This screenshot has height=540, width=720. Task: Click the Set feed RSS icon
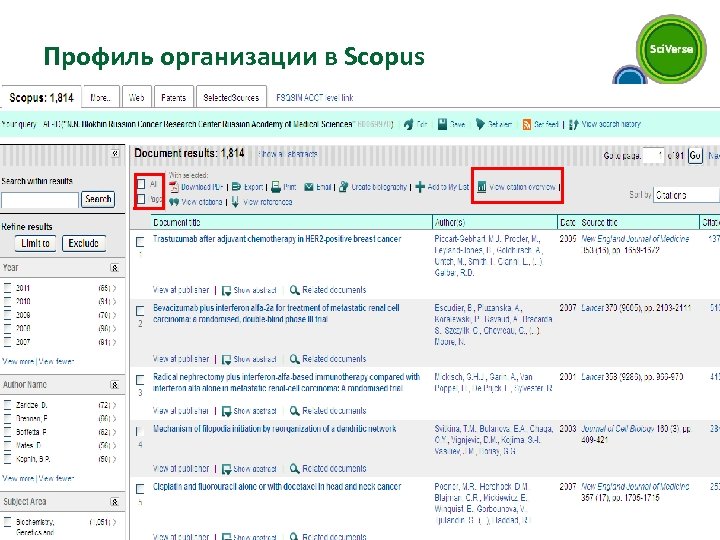coord(527,124)
